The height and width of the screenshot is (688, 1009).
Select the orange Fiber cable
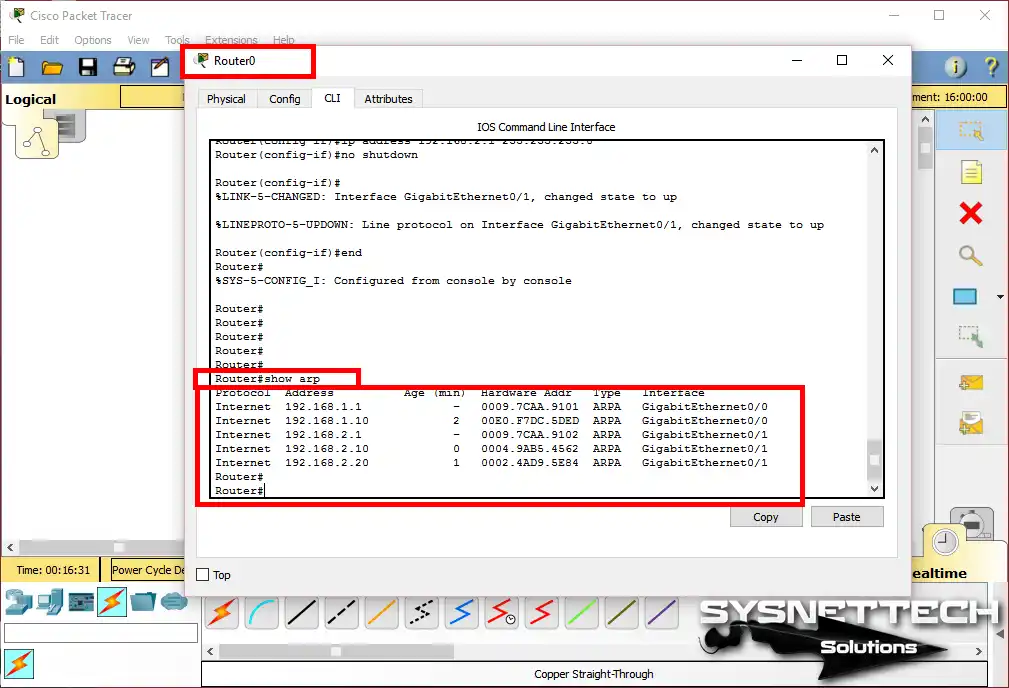[382, 613]
